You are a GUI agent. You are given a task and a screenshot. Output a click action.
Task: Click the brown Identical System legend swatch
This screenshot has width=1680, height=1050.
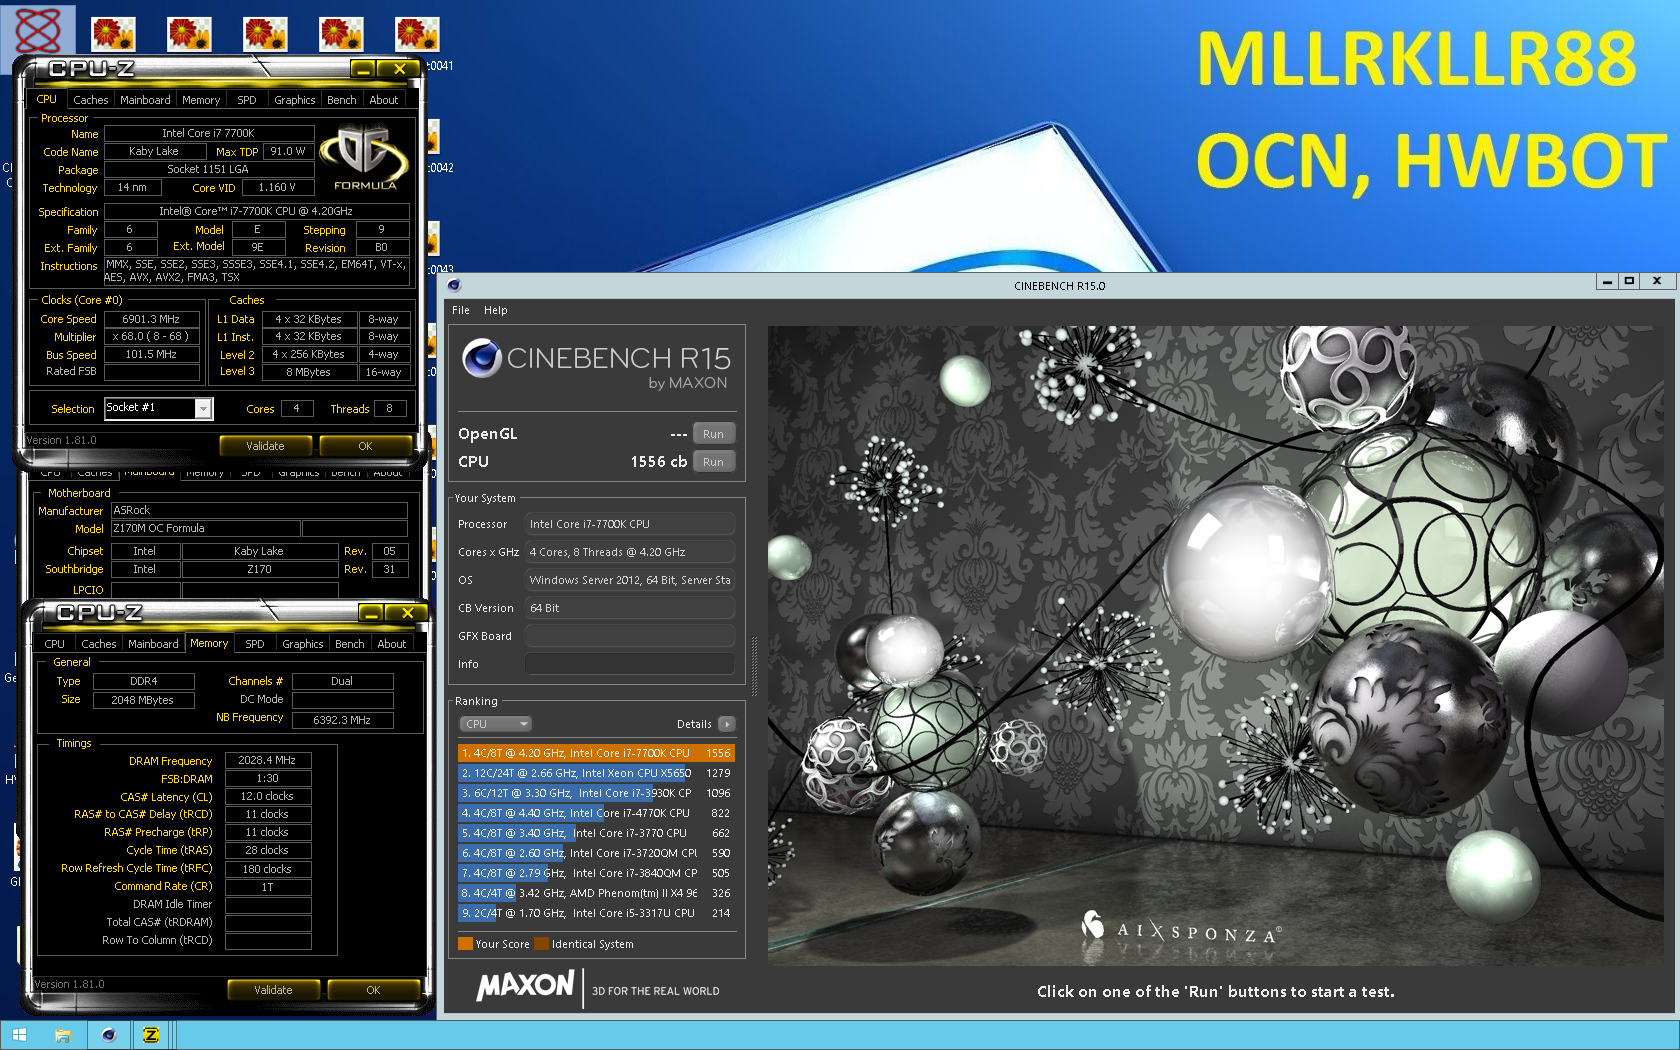tap(542, 944)
